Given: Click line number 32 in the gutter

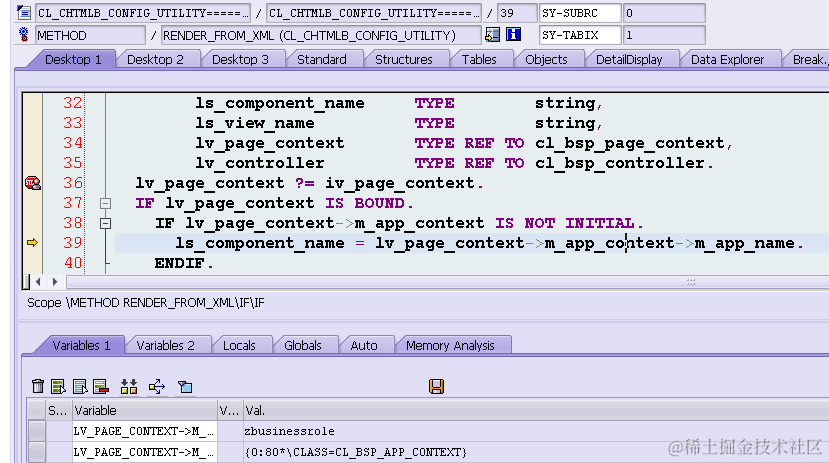Looking at the screenshot, I should click(x=72, y=103).
